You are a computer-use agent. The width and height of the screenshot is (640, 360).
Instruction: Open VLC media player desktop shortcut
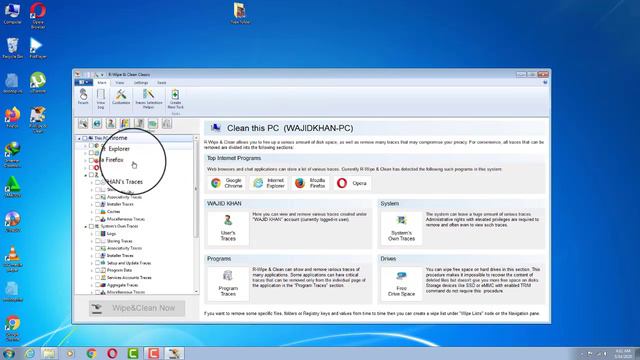coord(13,259)
